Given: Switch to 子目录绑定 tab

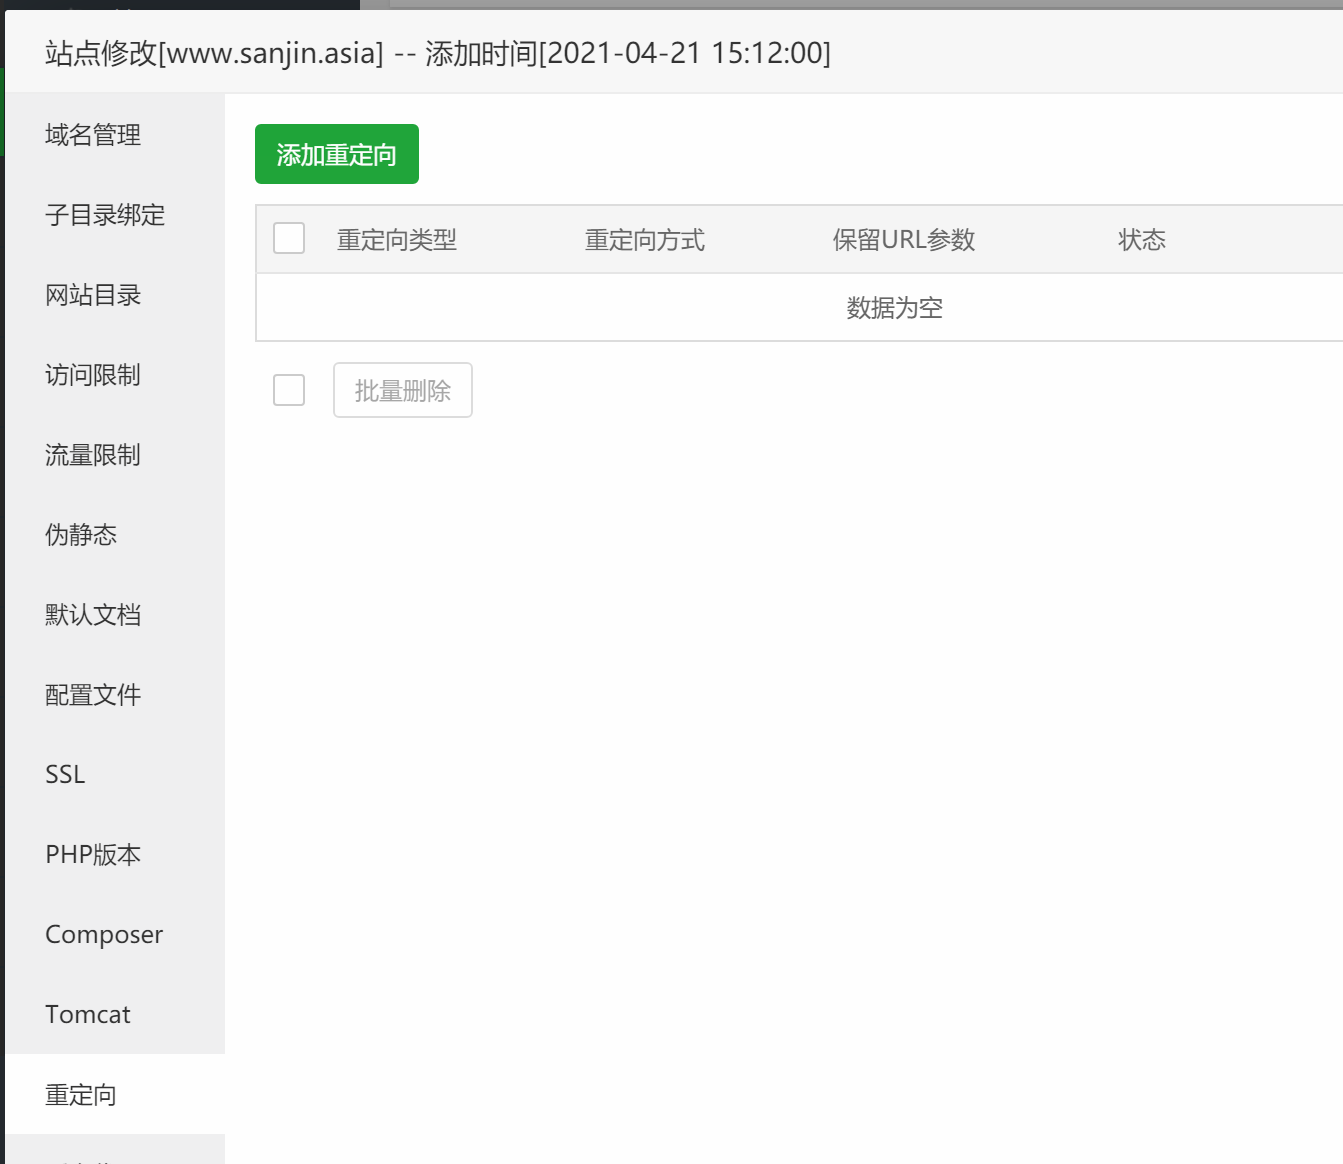Looking at the screenshot, I should (115, 214).
